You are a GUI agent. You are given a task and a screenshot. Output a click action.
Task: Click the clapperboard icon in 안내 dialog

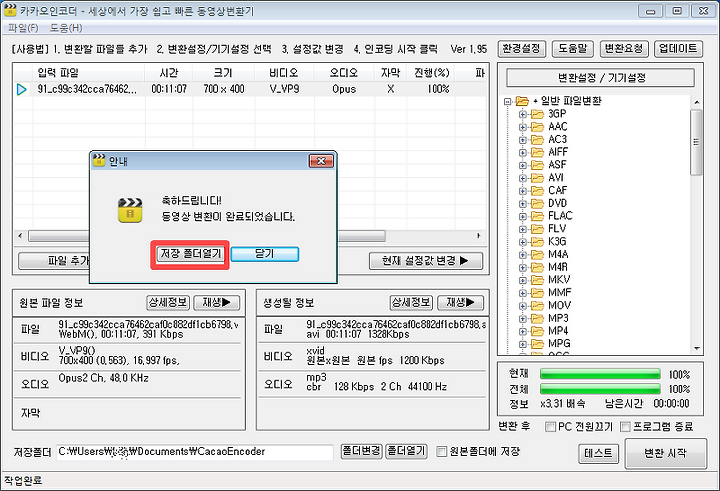point(130,210)
